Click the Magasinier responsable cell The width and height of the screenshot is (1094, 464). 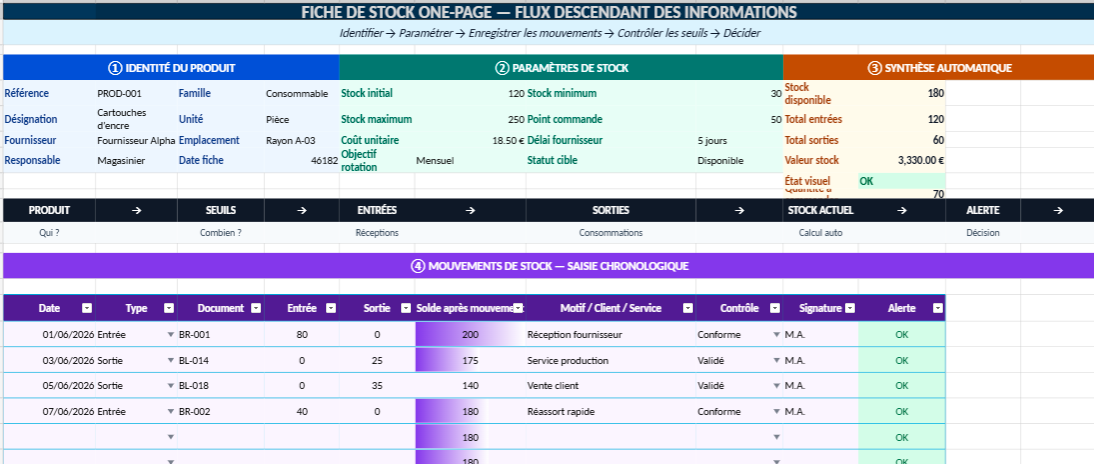pyautogui.click(x=136, y=160)
